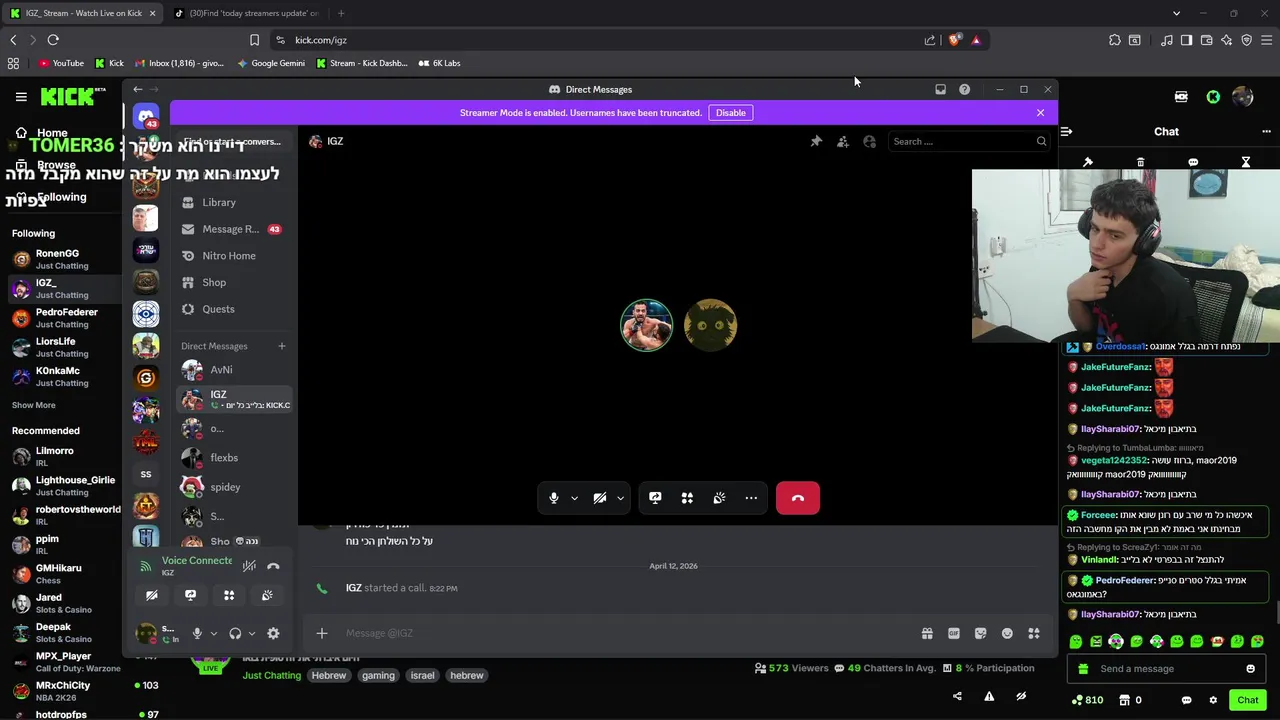Click the Message @IGZ input box
Screen dimensions: 1280x720
click(x=625, y=633)
